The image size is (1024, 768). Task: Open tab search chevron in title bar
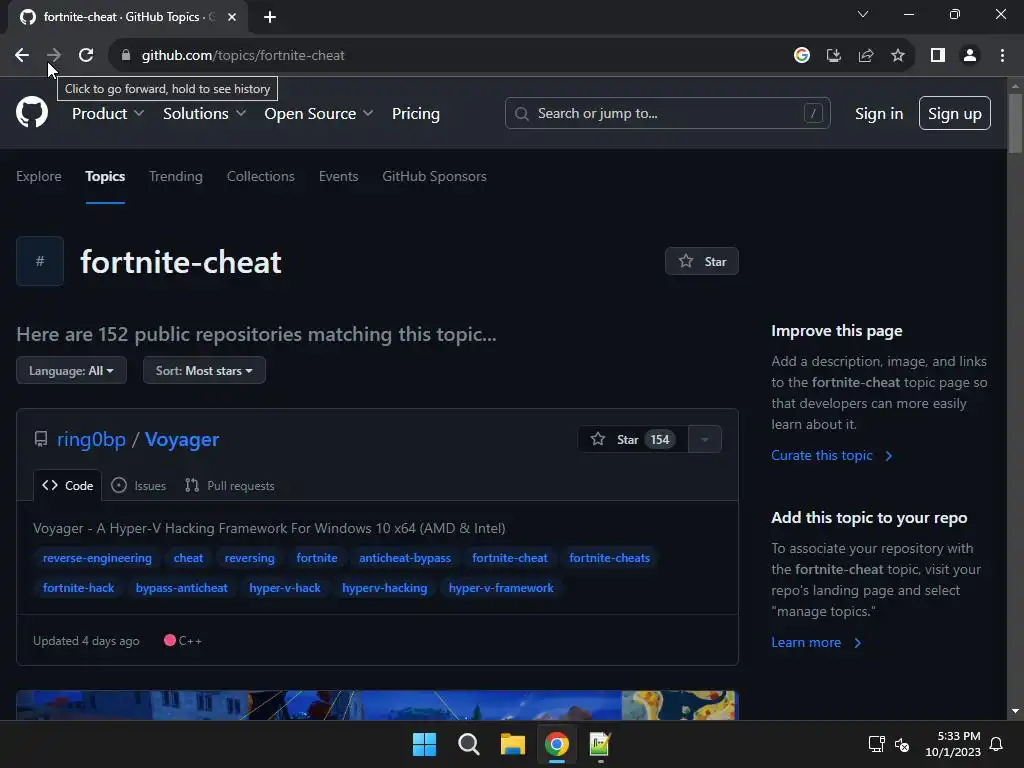pos(863,14)
